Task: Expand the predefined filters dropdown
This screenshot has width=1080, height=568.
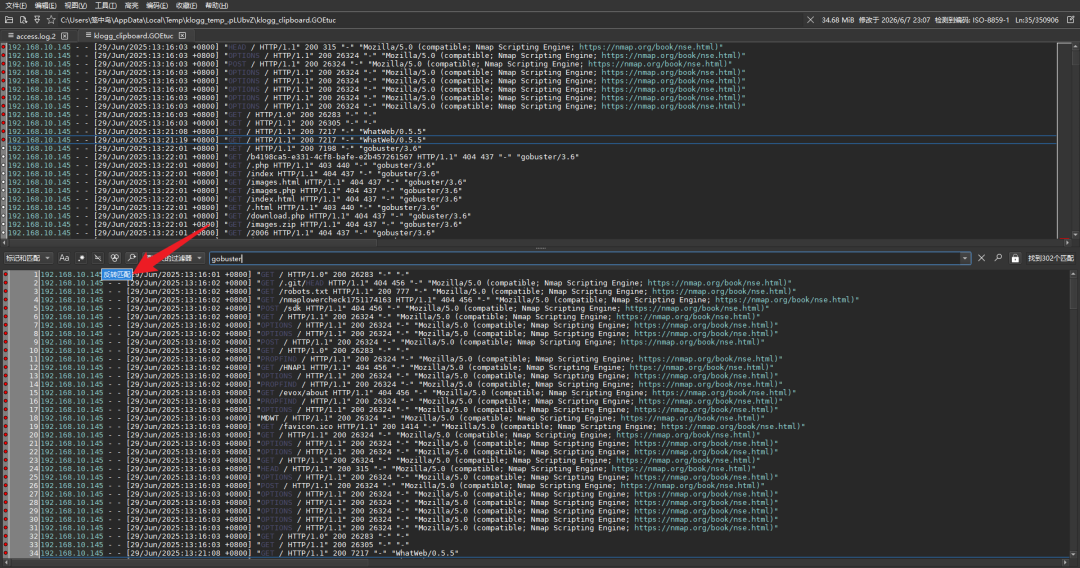Action: [174, 258]
